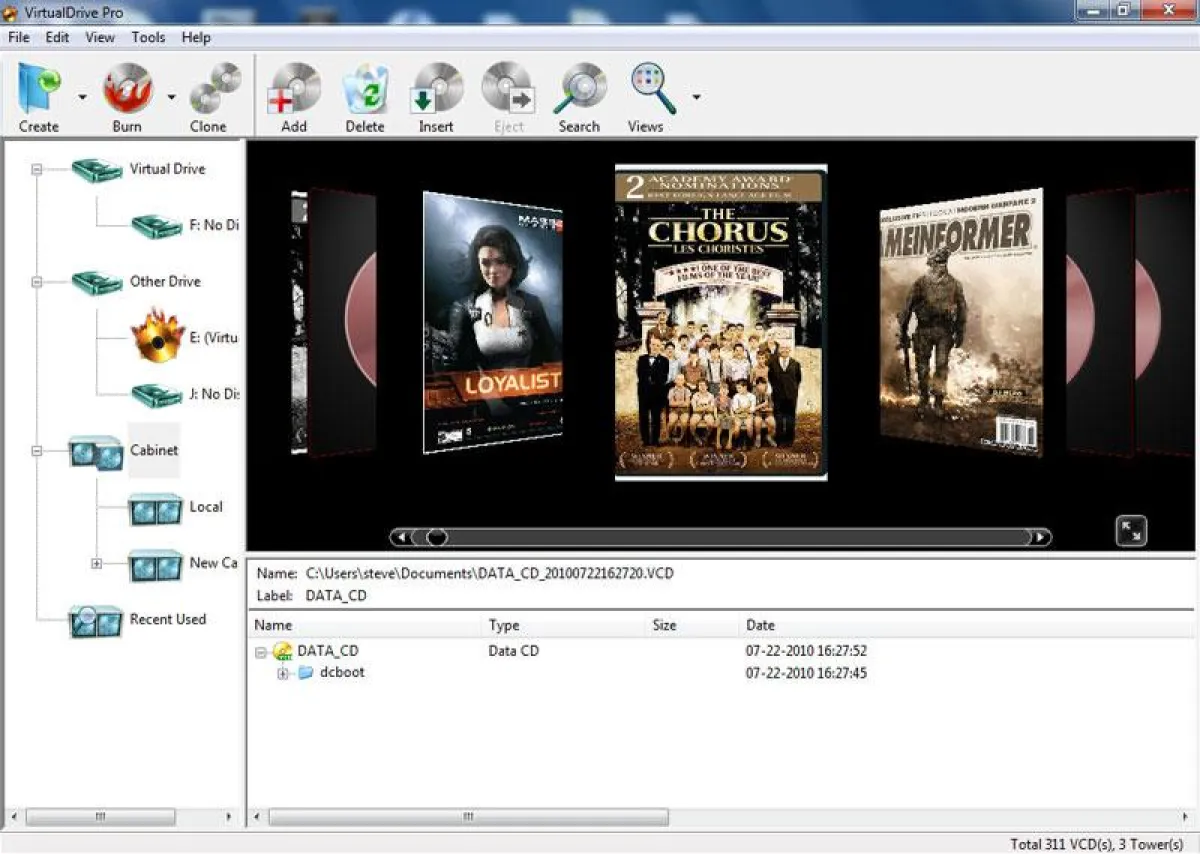1200x854 pixels.
Task: Expand the dcboot folder
Action: click(283, 673)
